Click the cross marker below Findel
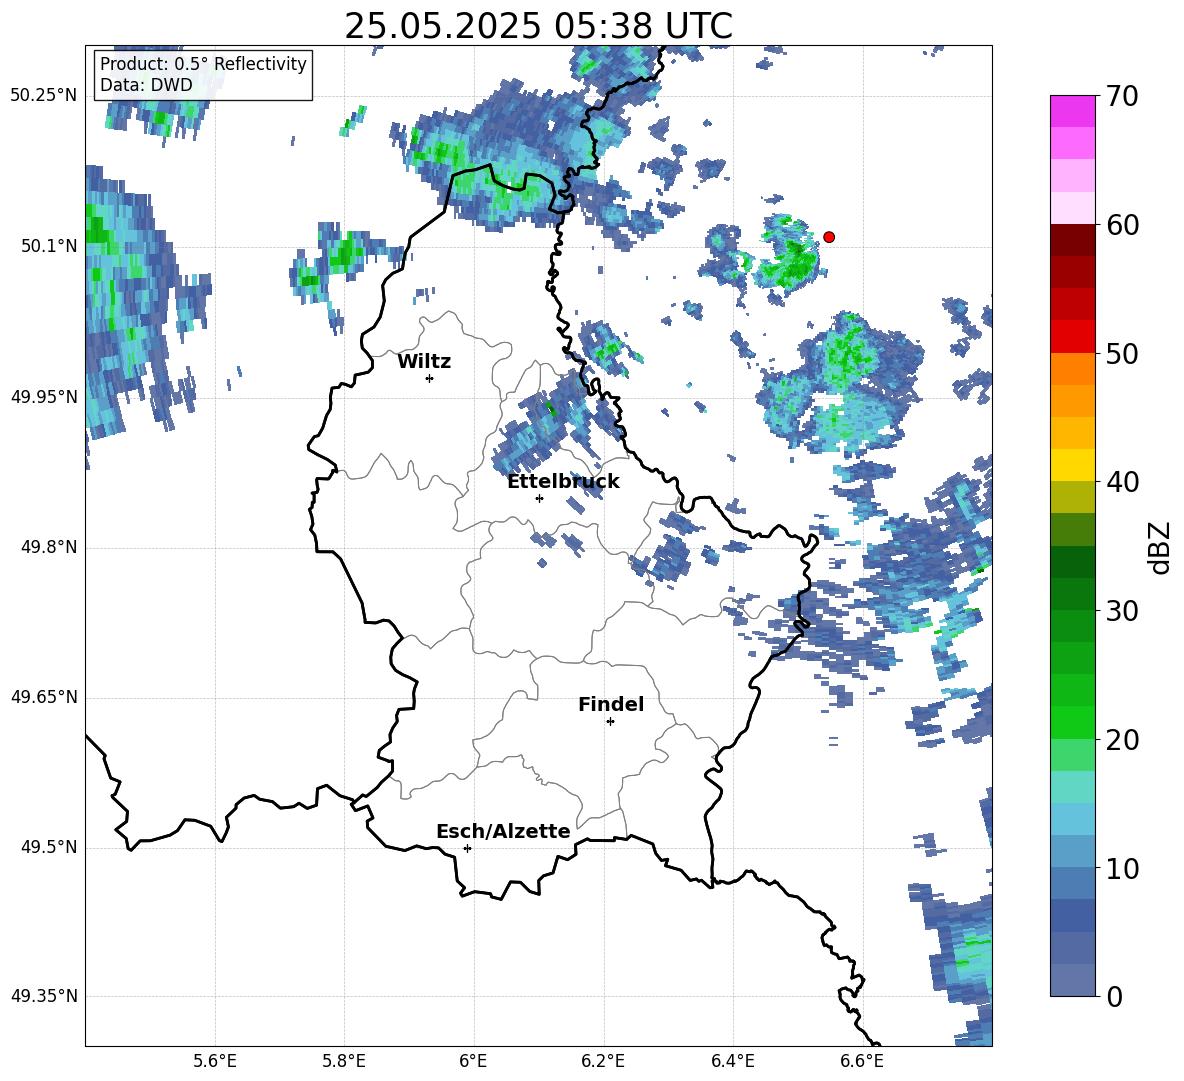Viewport: 1184px width, 1081px height. pyautogui.click(x=610, y=722)
